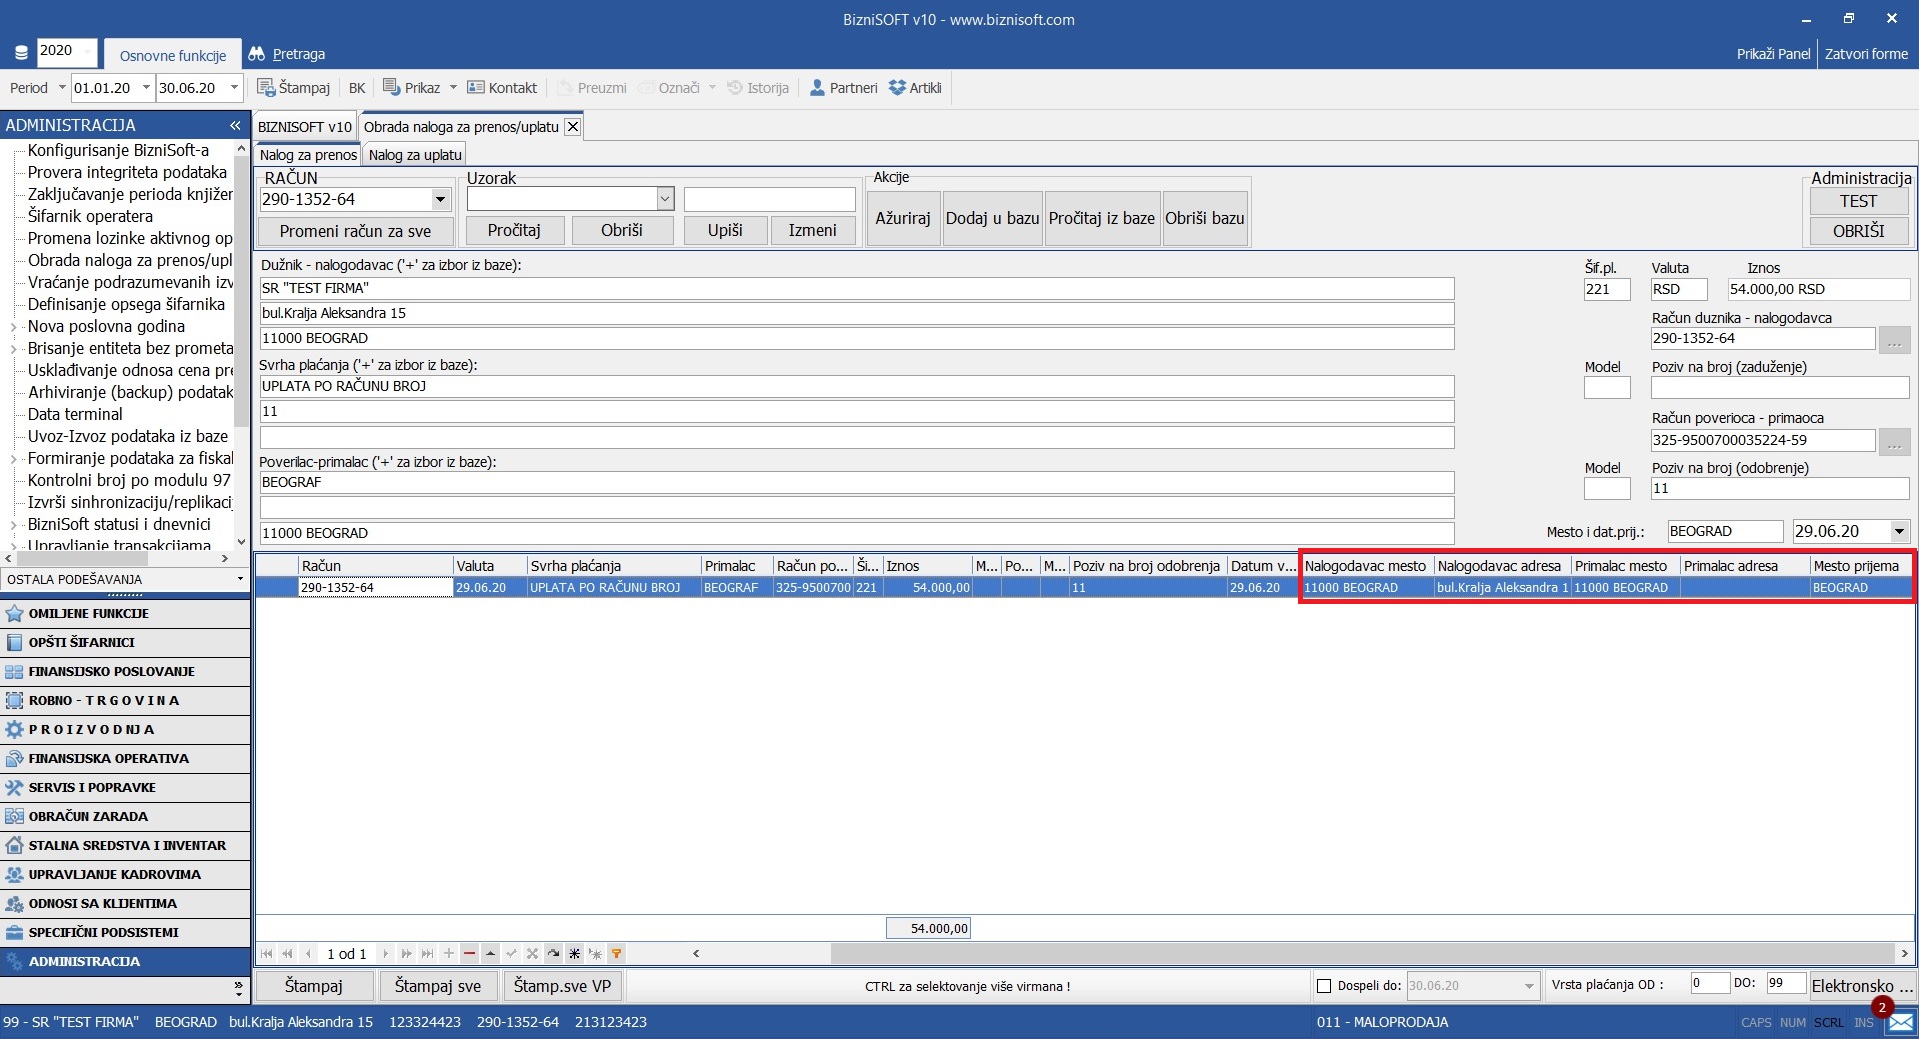Click the Ažuriraj button
The width and height of the screenshot is (1919, 1039).
[903, 218]
